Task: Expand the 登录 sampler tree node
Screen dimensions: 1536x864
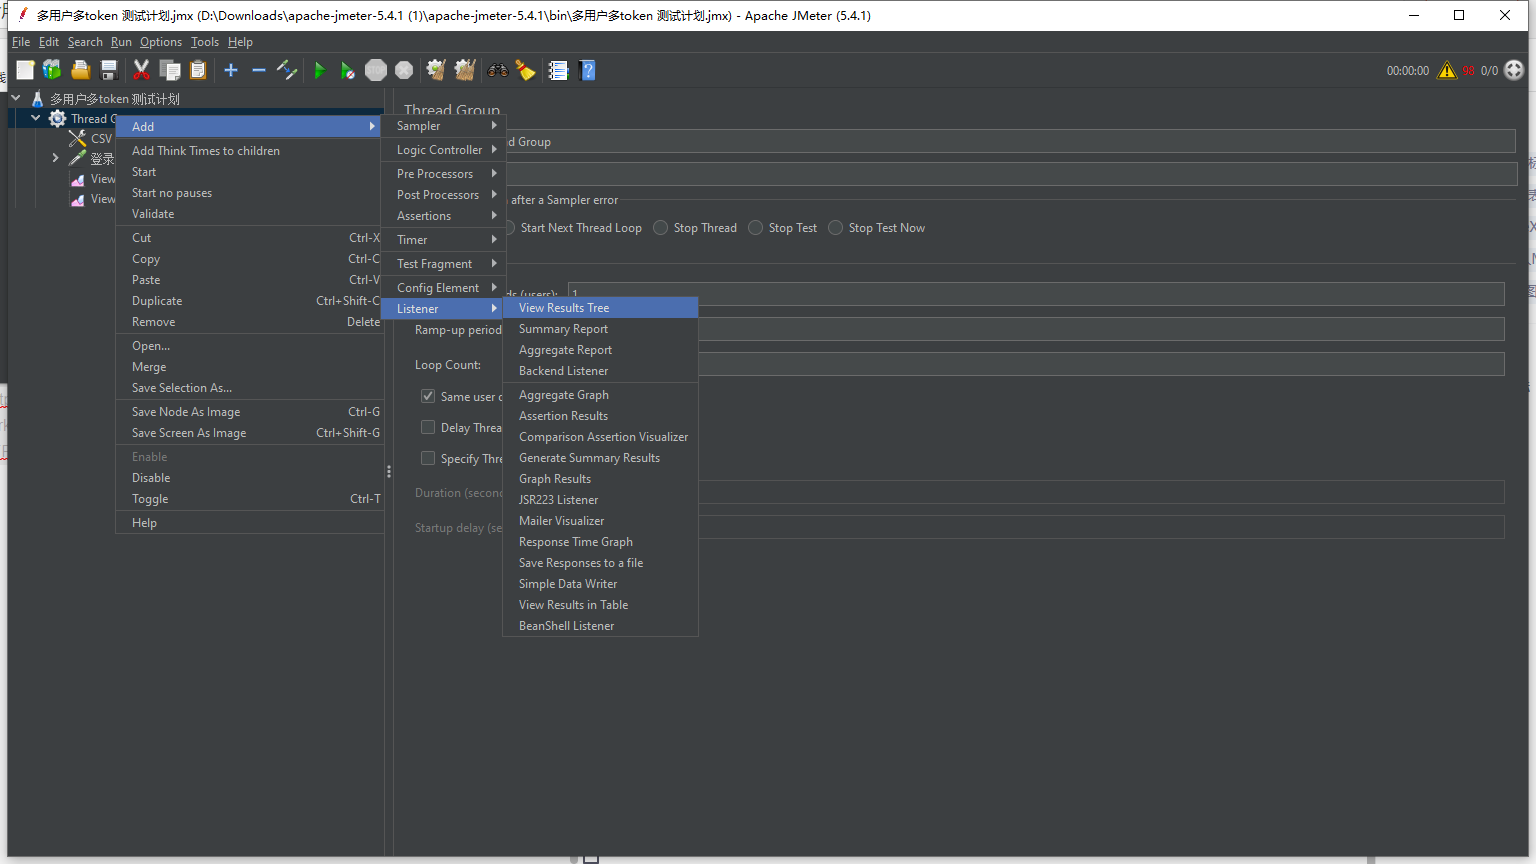Action: click(x=56, y=158)
